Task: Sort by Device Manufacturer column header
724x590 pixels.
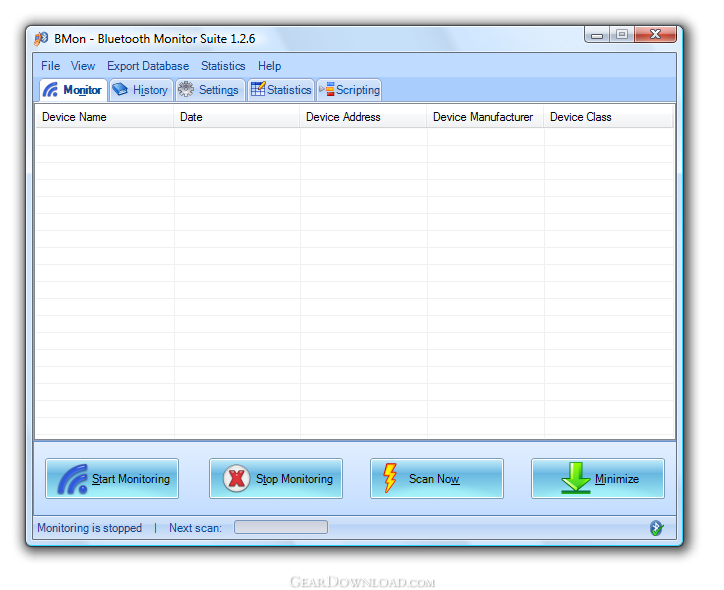Action: [x=485, y=117]
